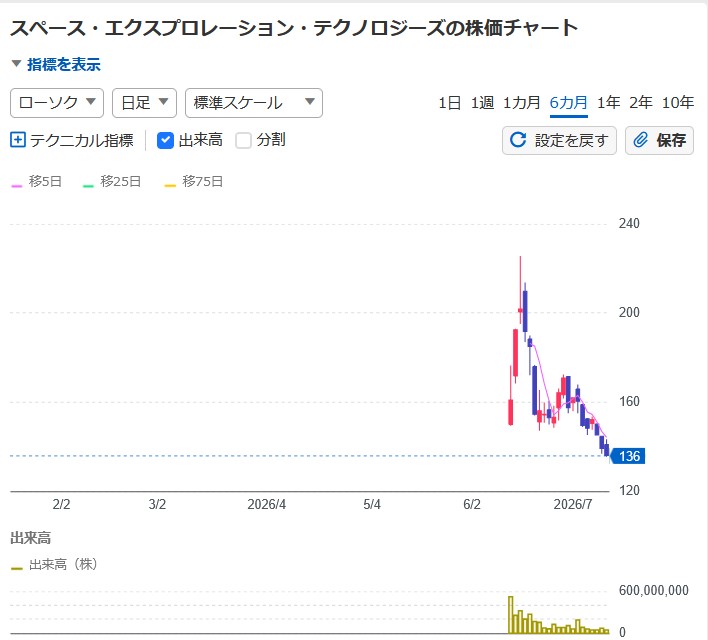Click the 2/2 date axis label

(x=61, y=505)
